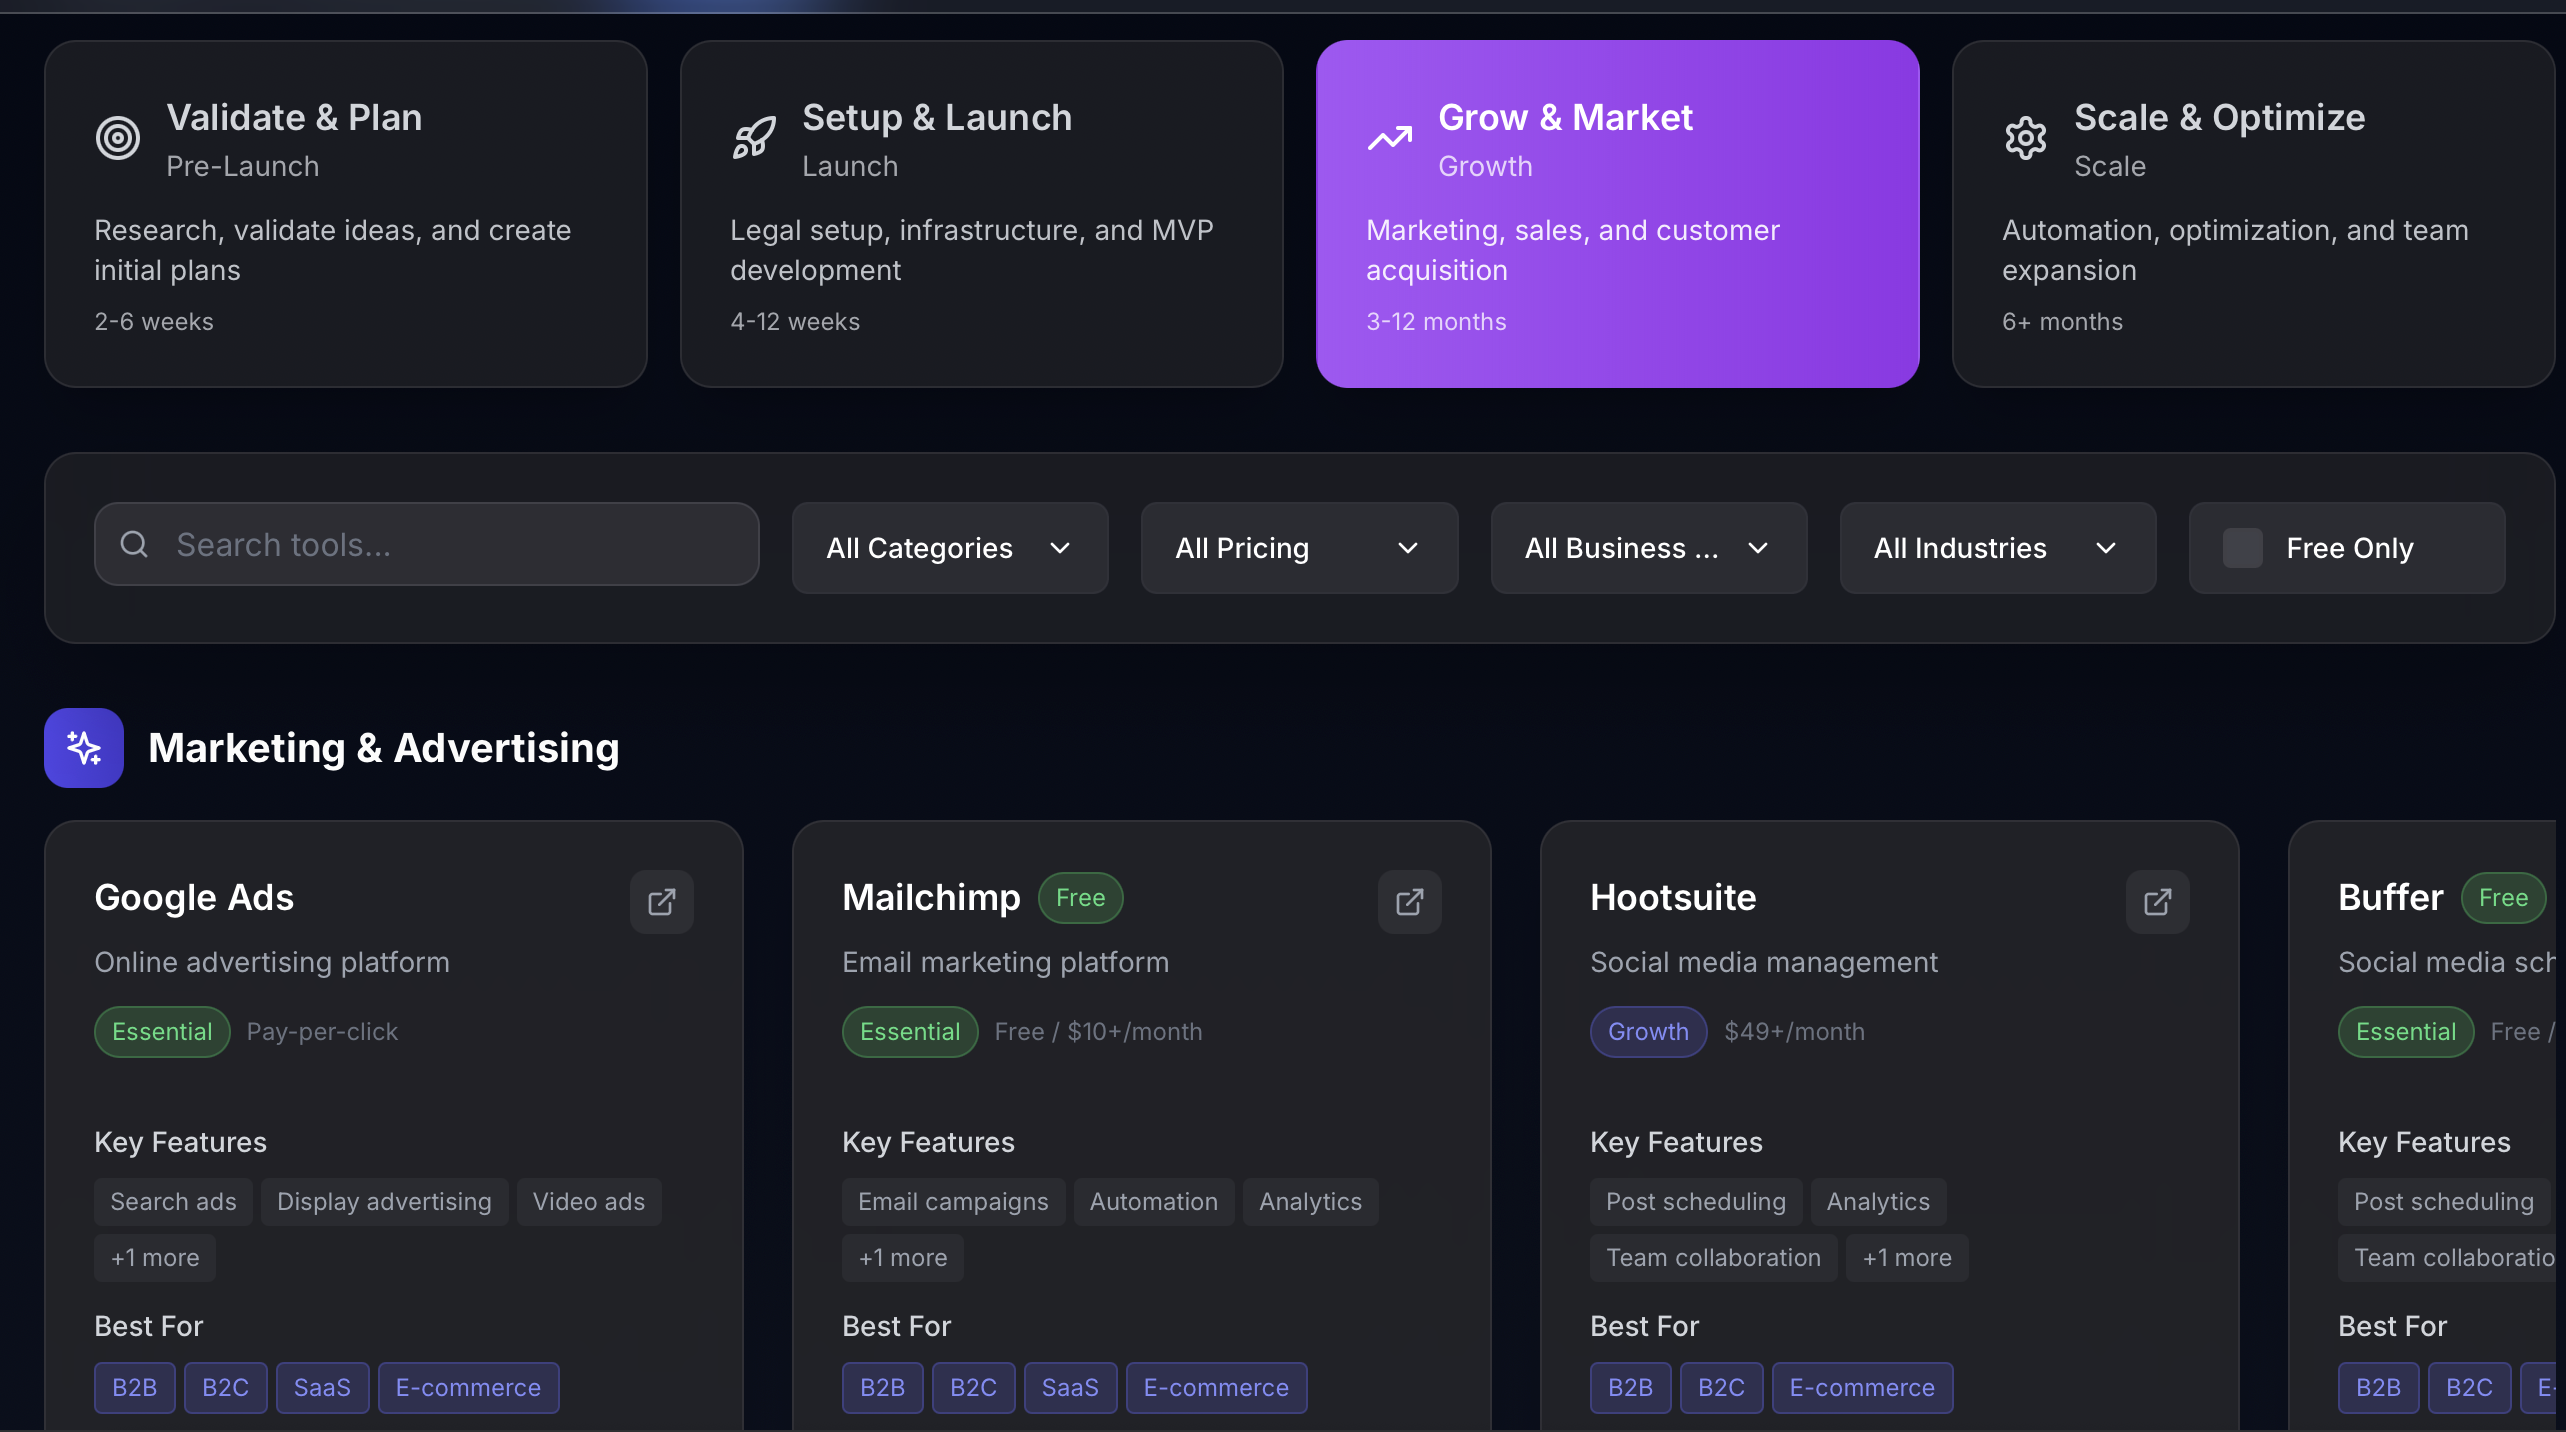This screenshot has width=2566, height=1432.
Task: Click the Essential badge on Mailchimp card
Action: click(x=910, y=1032)
